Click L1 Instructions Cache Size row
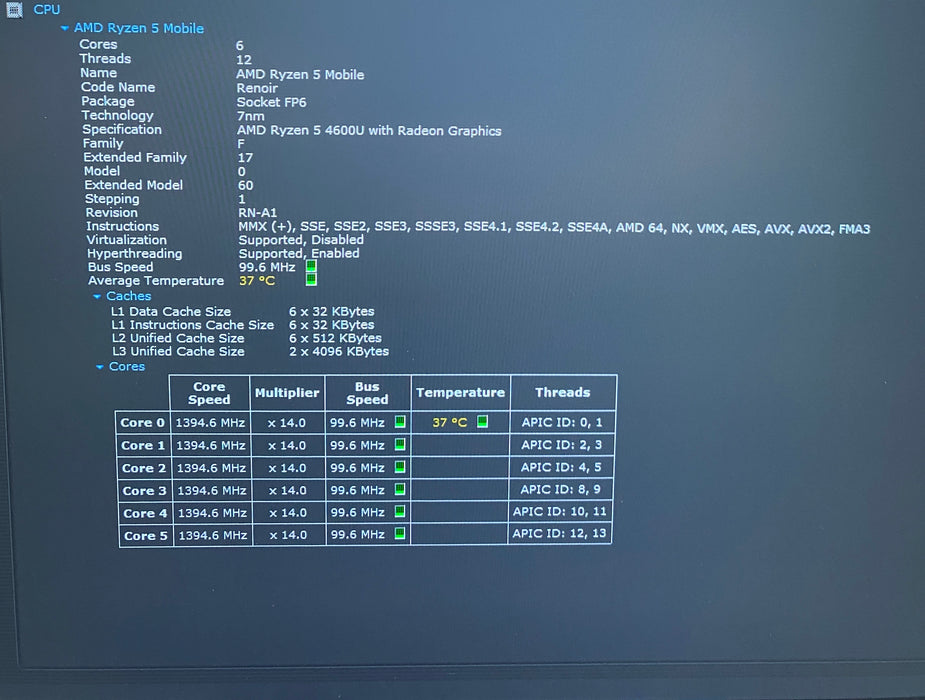The width and height of the screenshot is (925, 700). 243,325
